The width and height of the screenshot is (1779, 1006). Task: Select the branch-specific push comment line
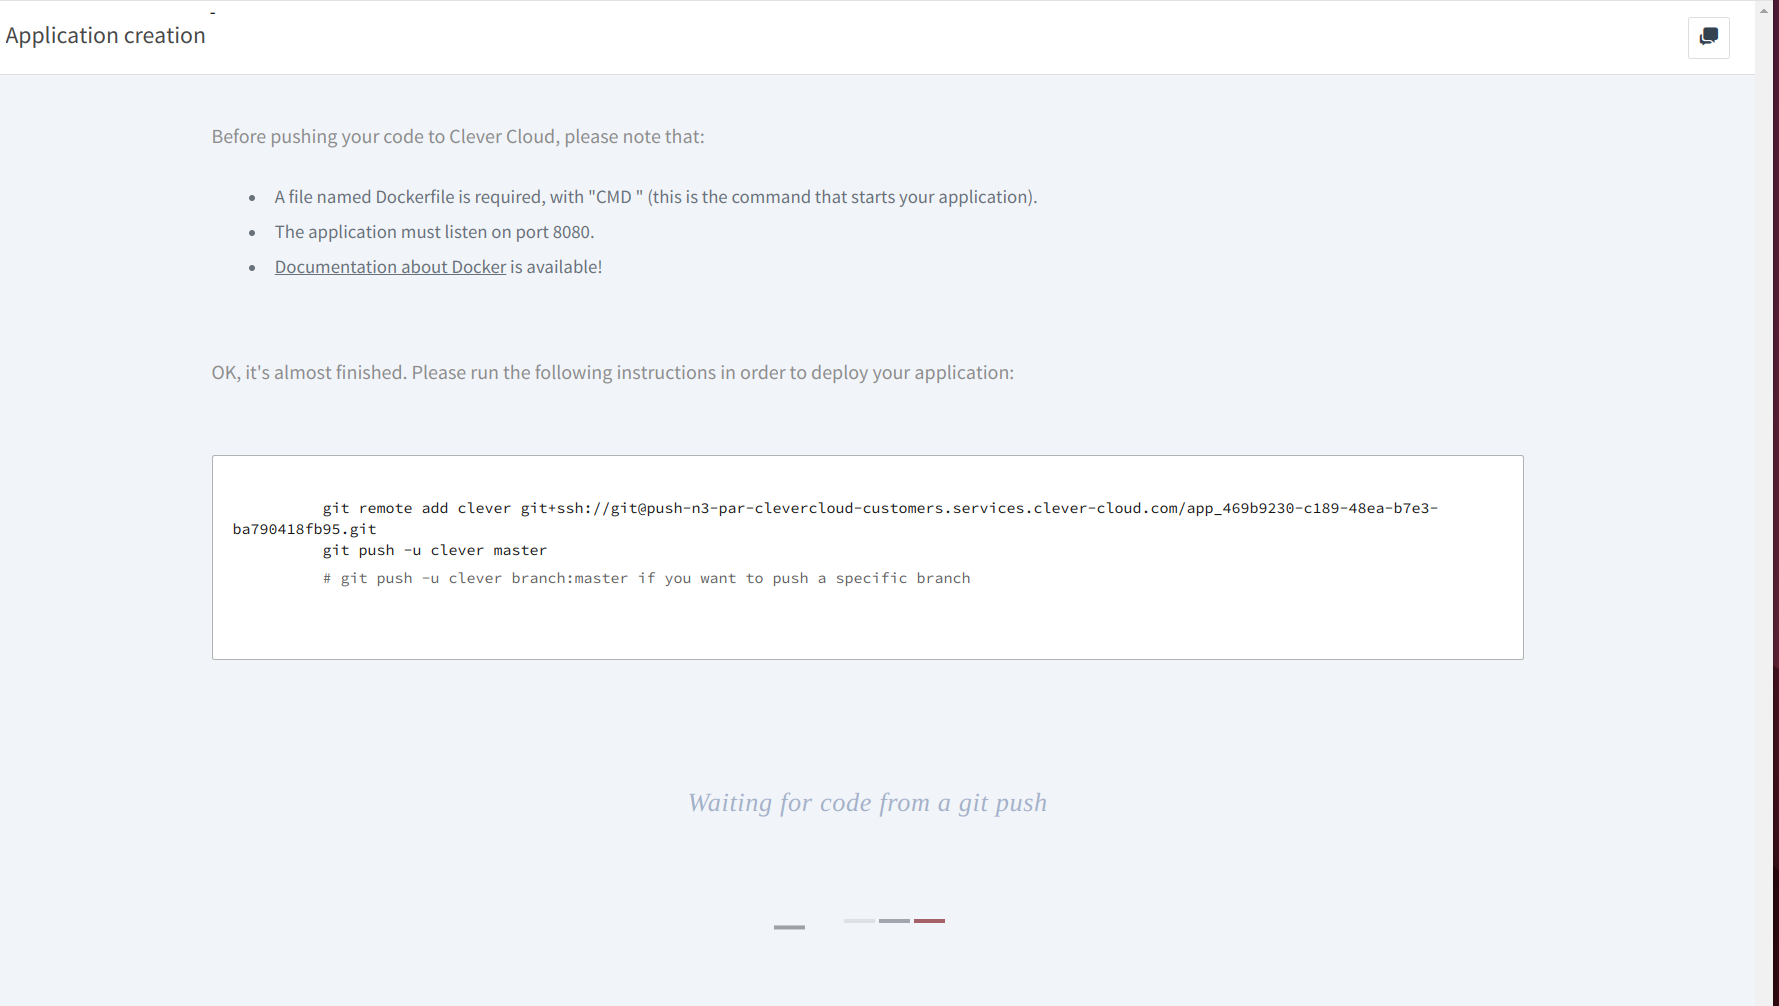pos(646,577)
